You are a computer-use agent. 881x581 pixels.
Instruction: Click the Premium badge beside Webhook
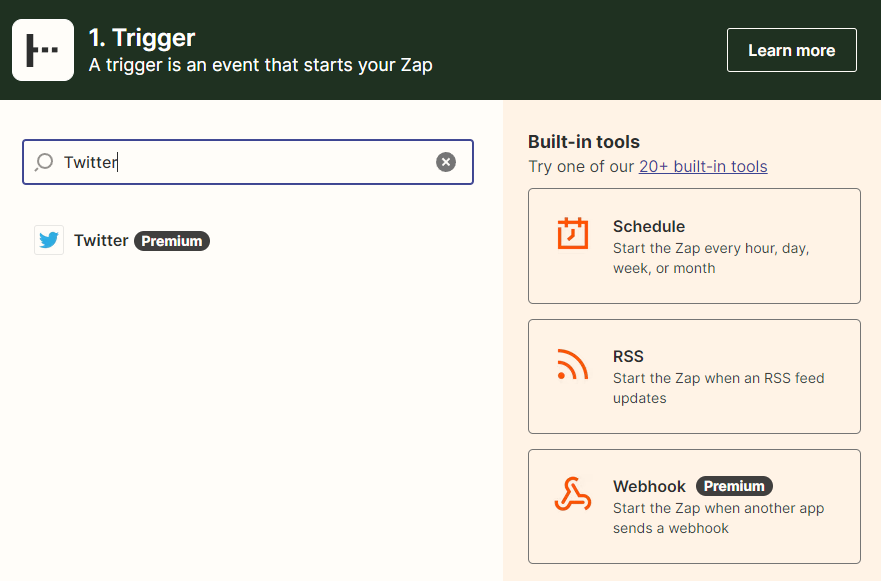734,486
